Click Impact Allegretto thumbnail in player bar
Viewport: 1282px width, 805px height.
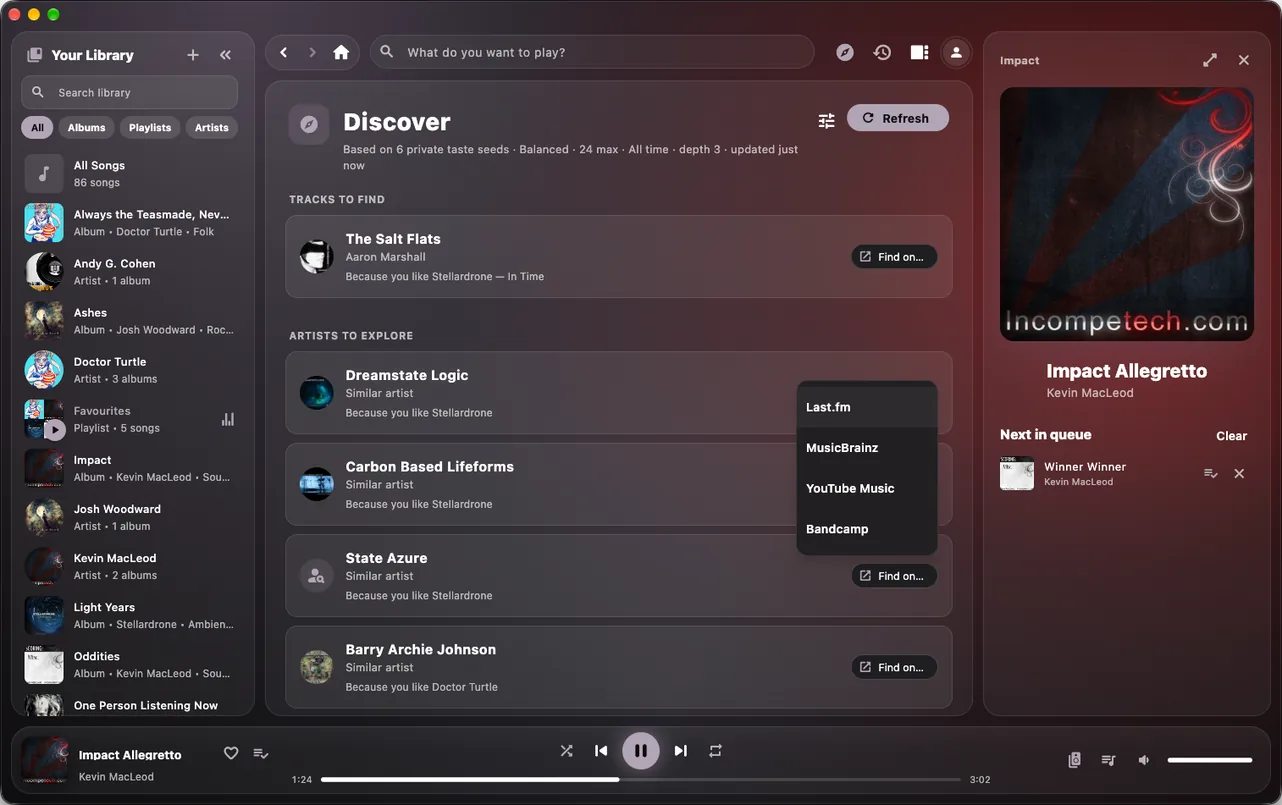click(45, 761)
